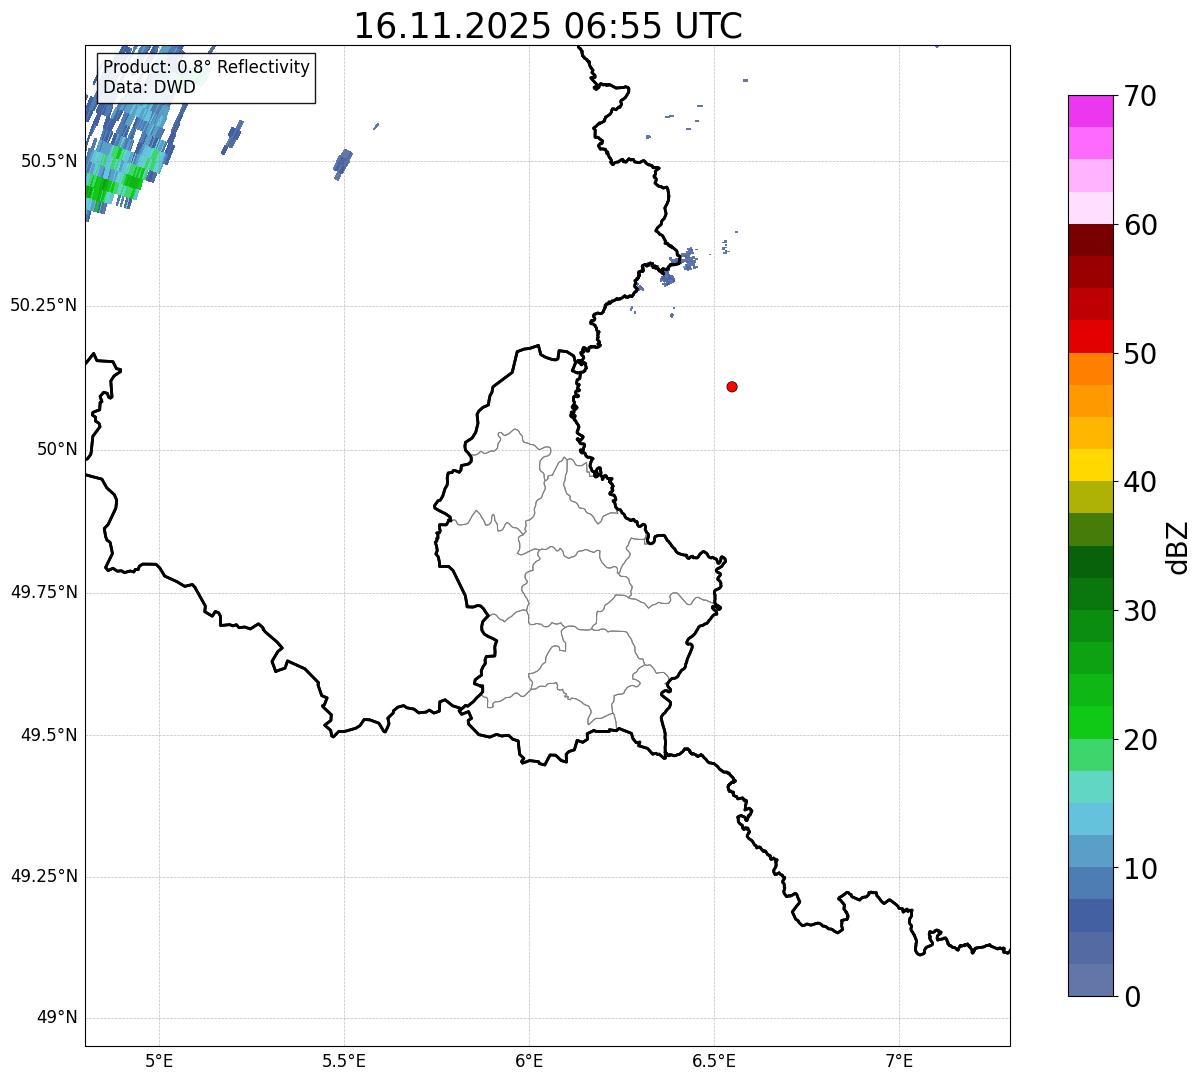Click the yellow colorbar segment at 40 dBZ
Image resolution: width=1202 pixels, height=1081 pixels.
coord(1090,465)
